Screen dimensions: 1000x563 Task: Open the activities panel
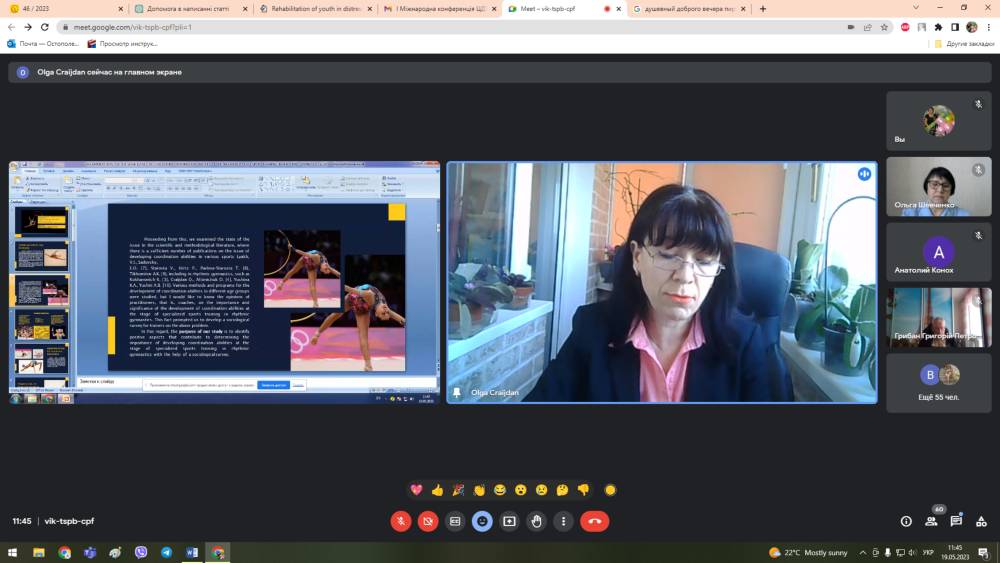pos(980,521)
